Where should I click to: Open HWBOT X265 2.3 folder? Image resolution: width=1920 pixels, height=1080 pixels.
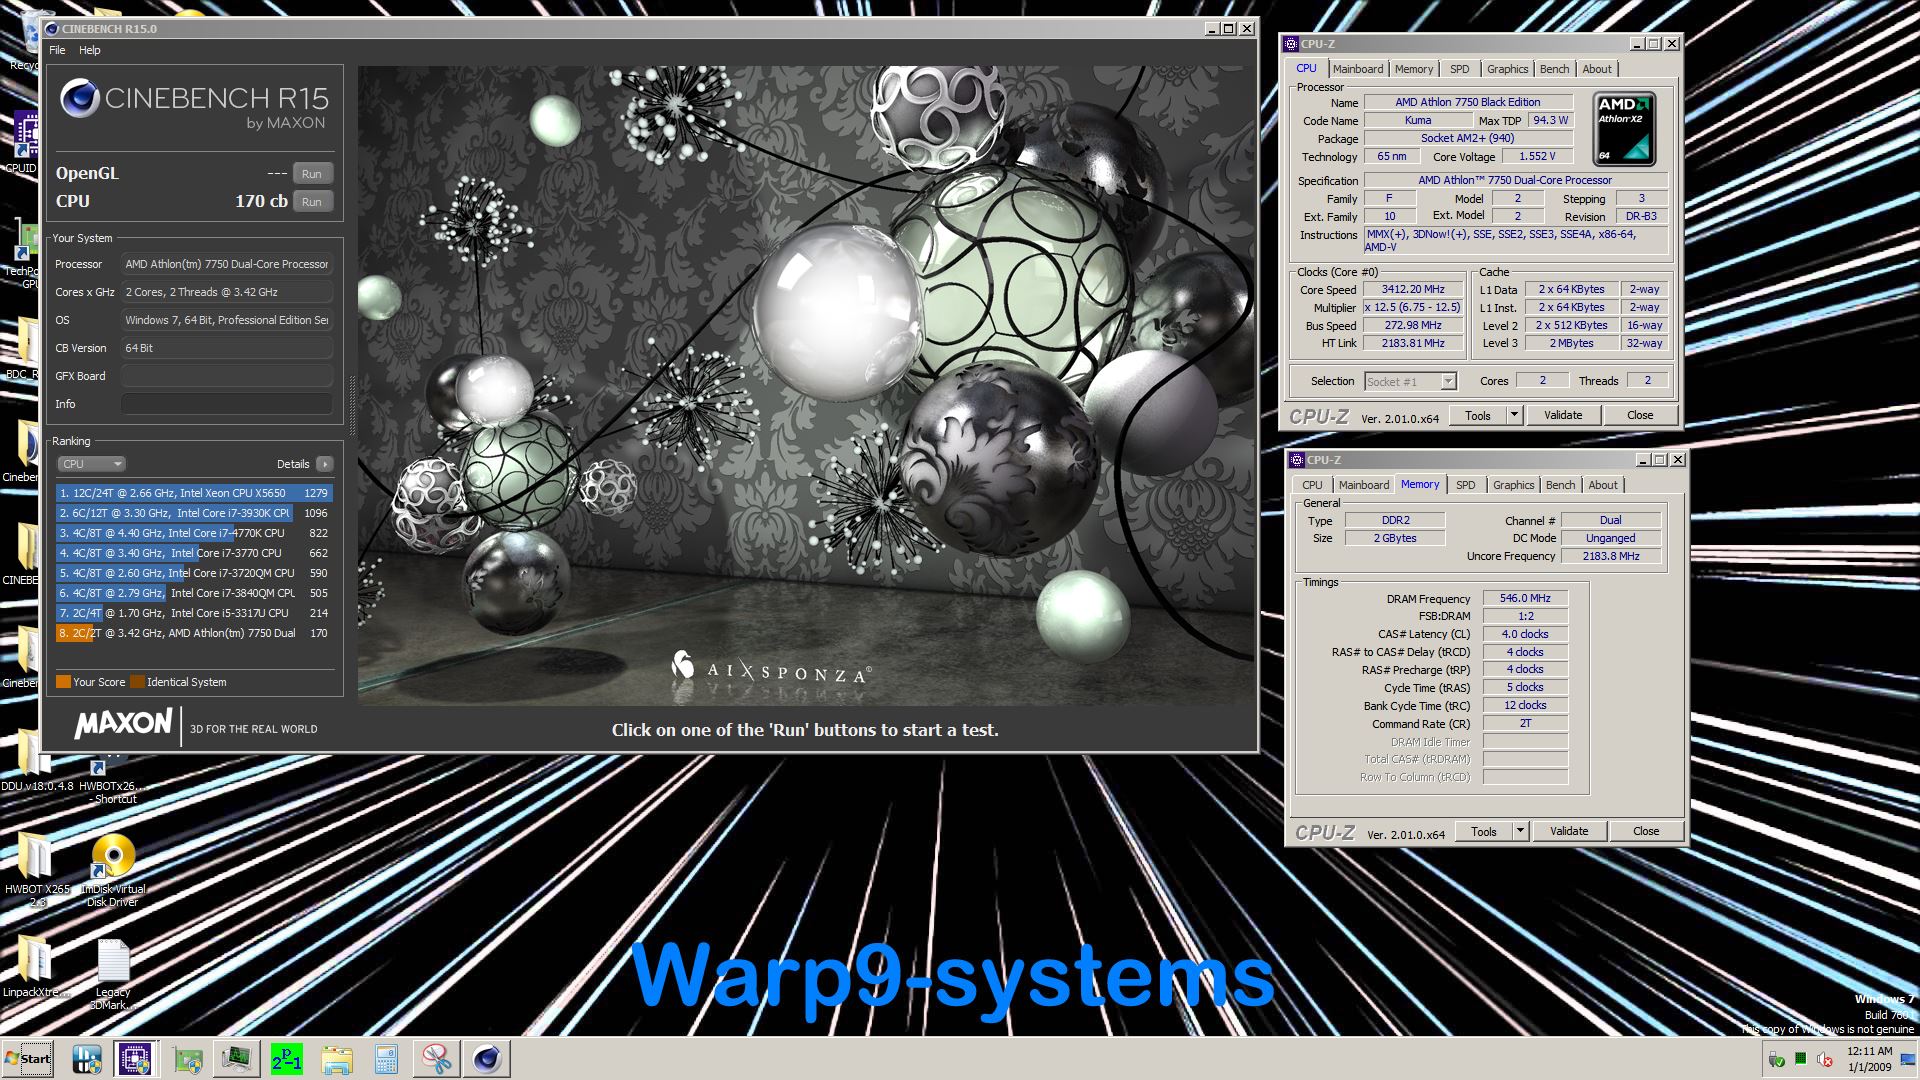37,870
